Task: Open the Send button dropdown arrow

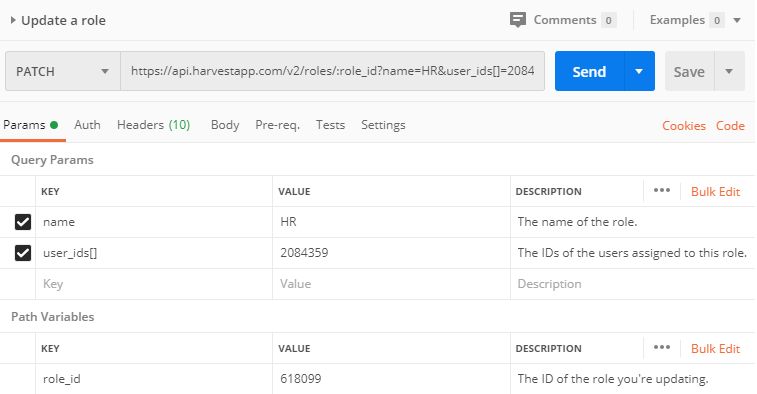Action: click(x=639, y=71)
